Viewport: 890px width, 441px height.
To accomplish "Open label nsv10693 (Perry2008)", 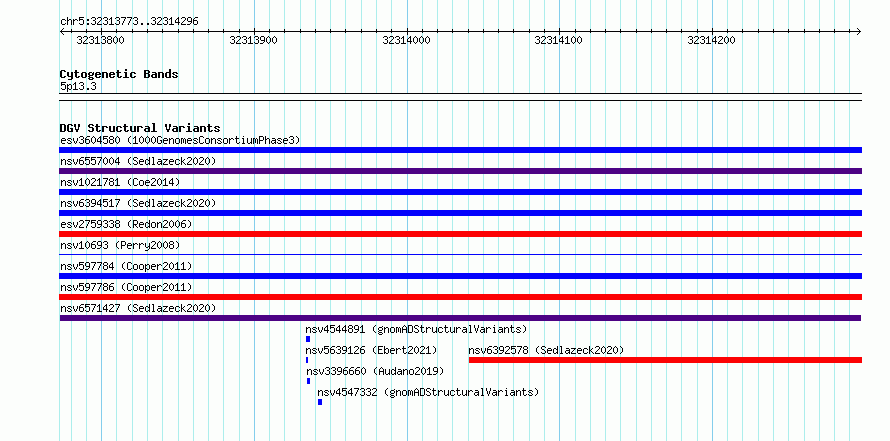I will [120, 245].
